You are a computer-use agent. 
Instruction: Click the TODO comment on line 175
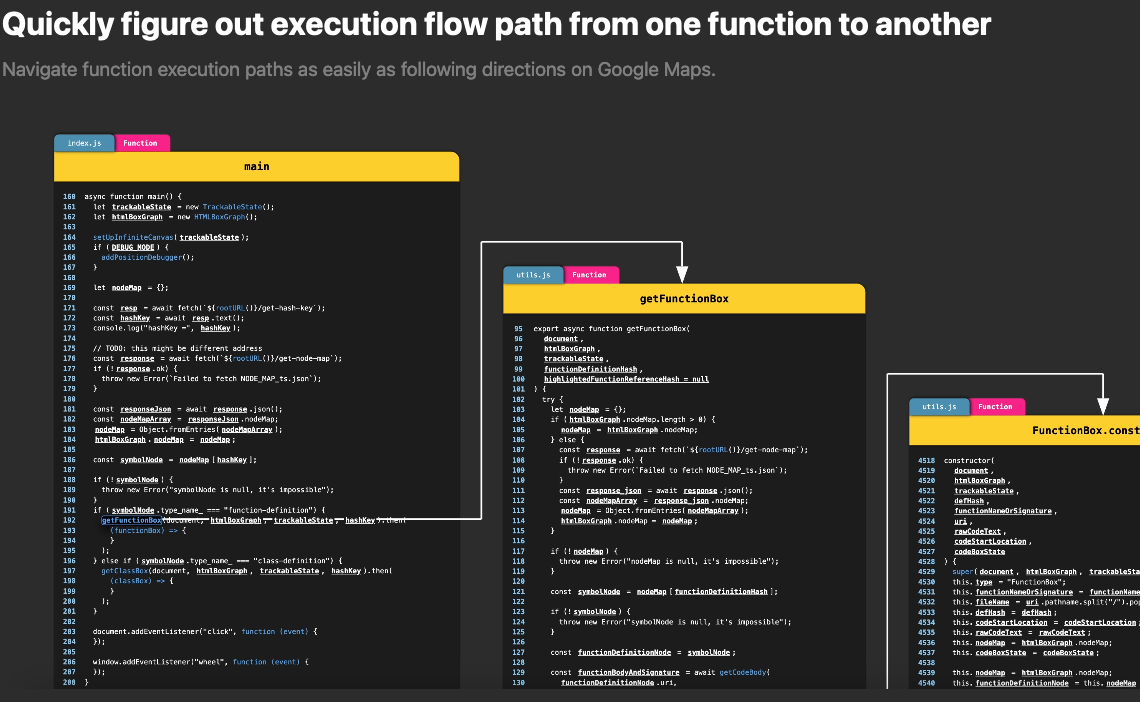pos(177,349)
